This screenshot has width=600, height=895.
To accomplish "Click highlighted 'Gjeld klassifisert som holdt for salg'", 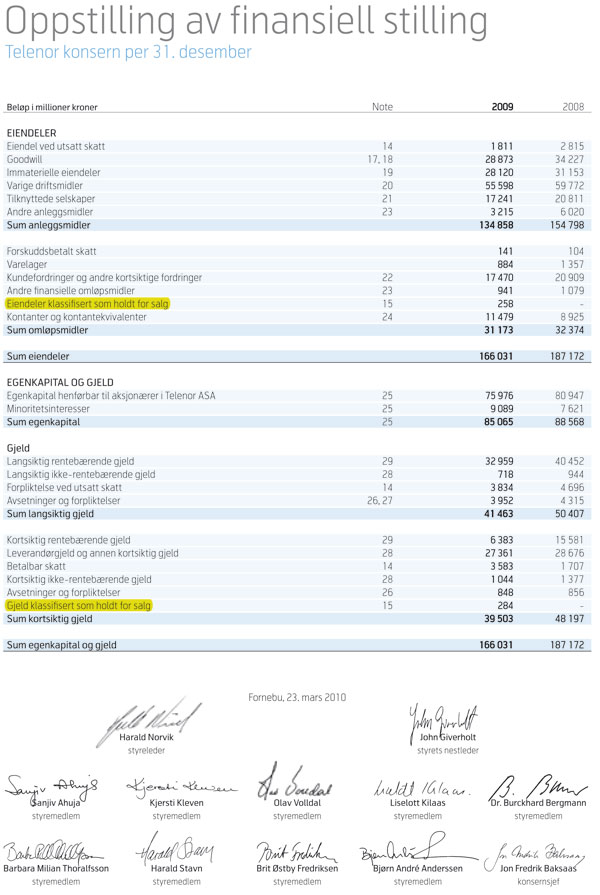I will [x=78, y=605].
